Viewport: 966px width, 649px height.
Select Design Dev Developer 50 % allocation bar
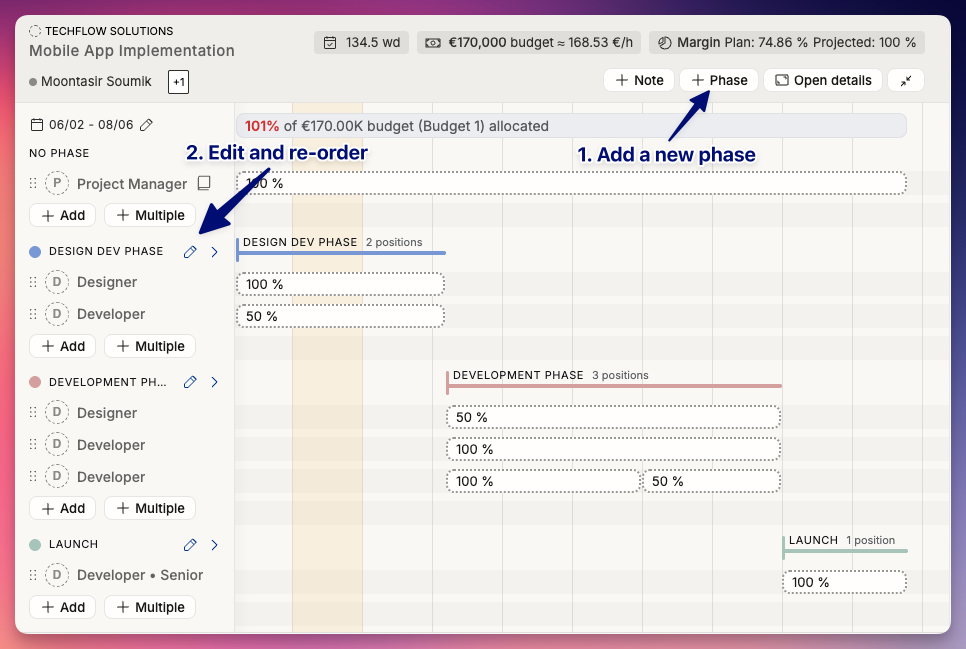coord(341,316)
